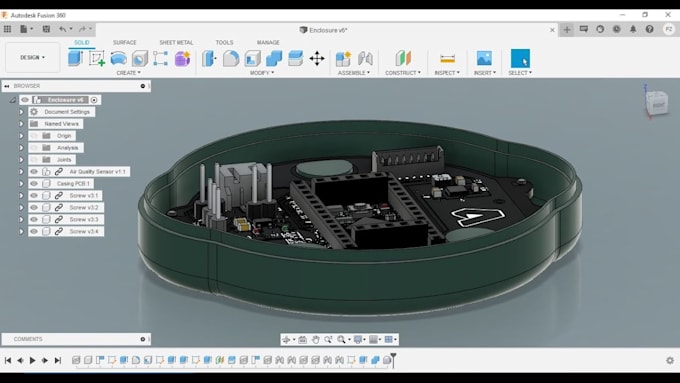The width and height of the screenshot is (680, 383).
Task: Switch to the Surface tab
Action: [124, 43]
